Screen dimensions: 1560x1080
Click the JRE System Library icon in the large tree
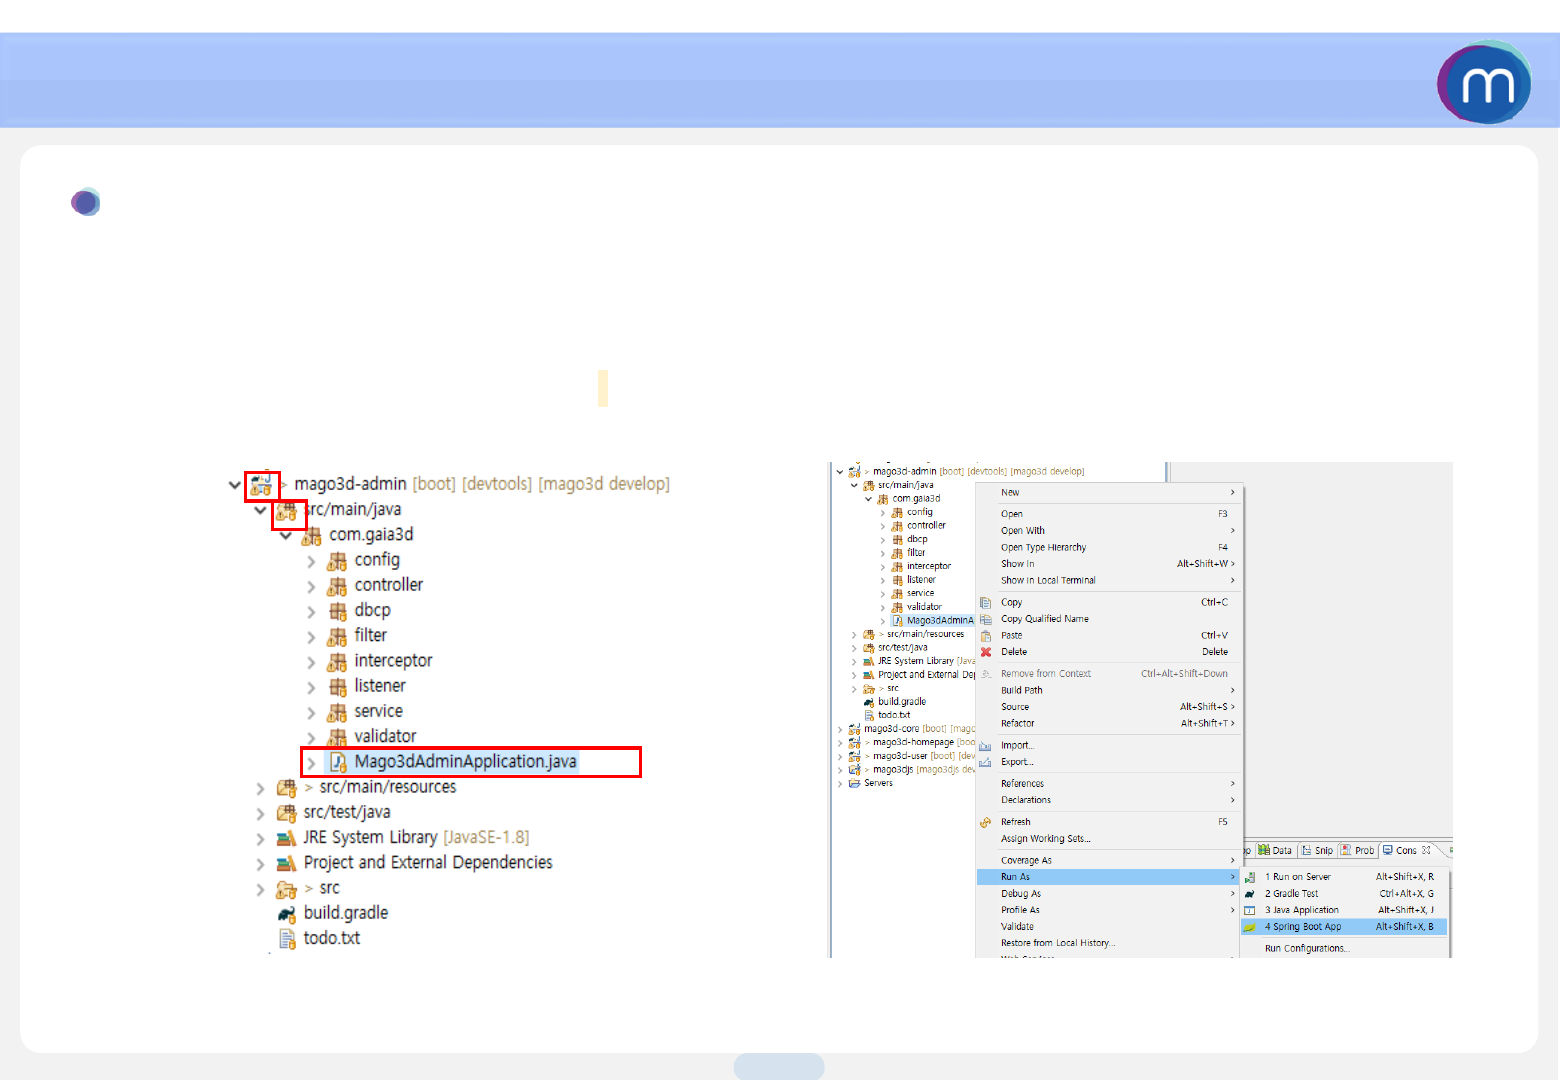tap(286, 838)
